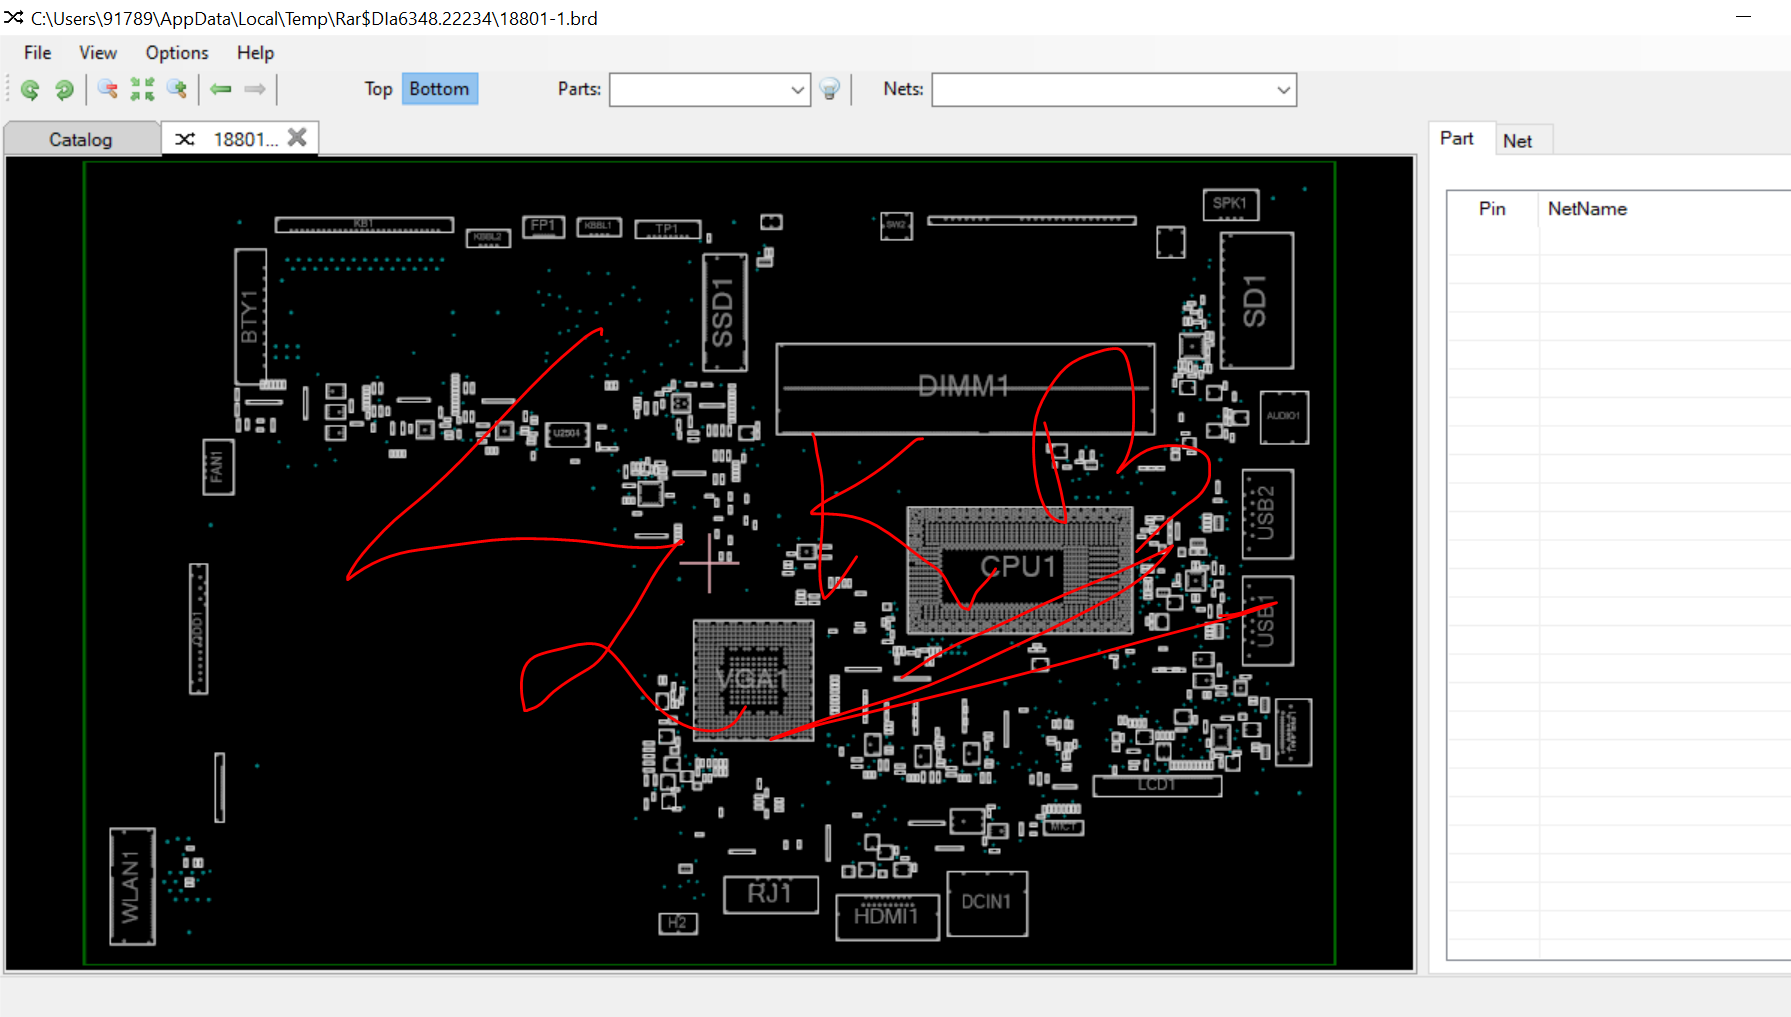Open the Help menu

(x=255, y=53)
